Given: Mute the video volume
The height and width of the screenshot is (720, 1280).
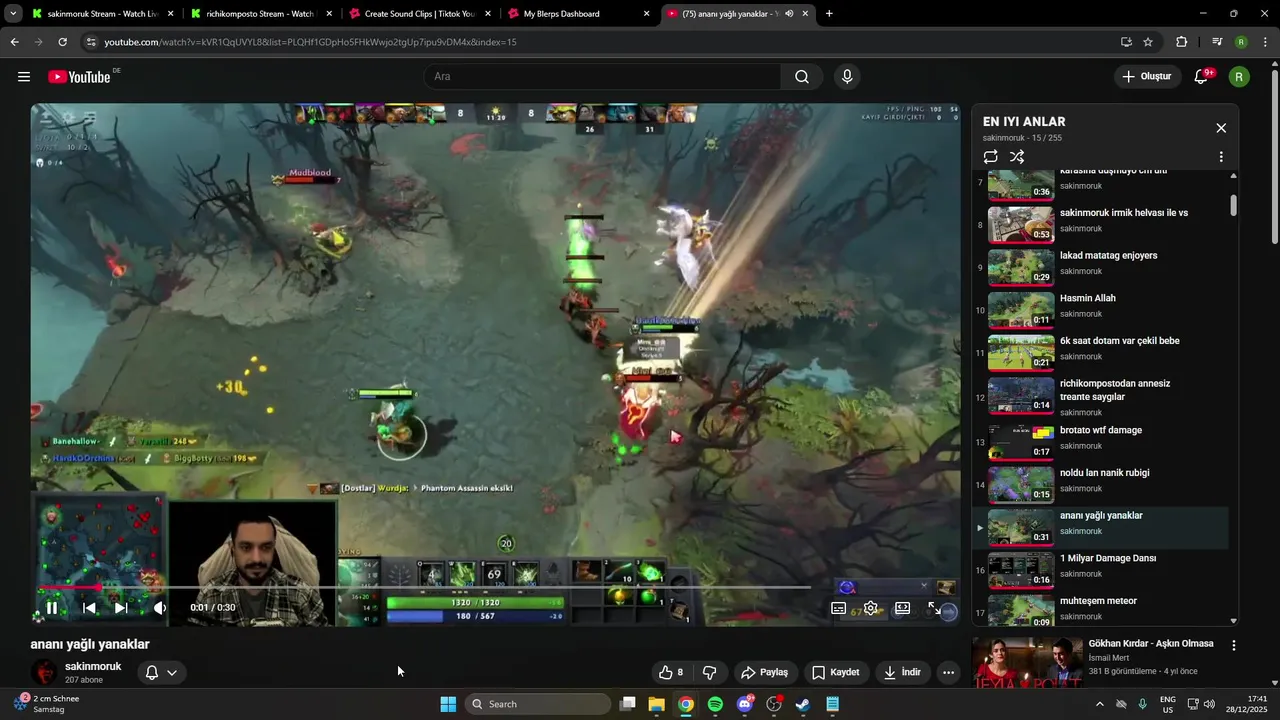Looking at the screenshot, I should point(160,607).
